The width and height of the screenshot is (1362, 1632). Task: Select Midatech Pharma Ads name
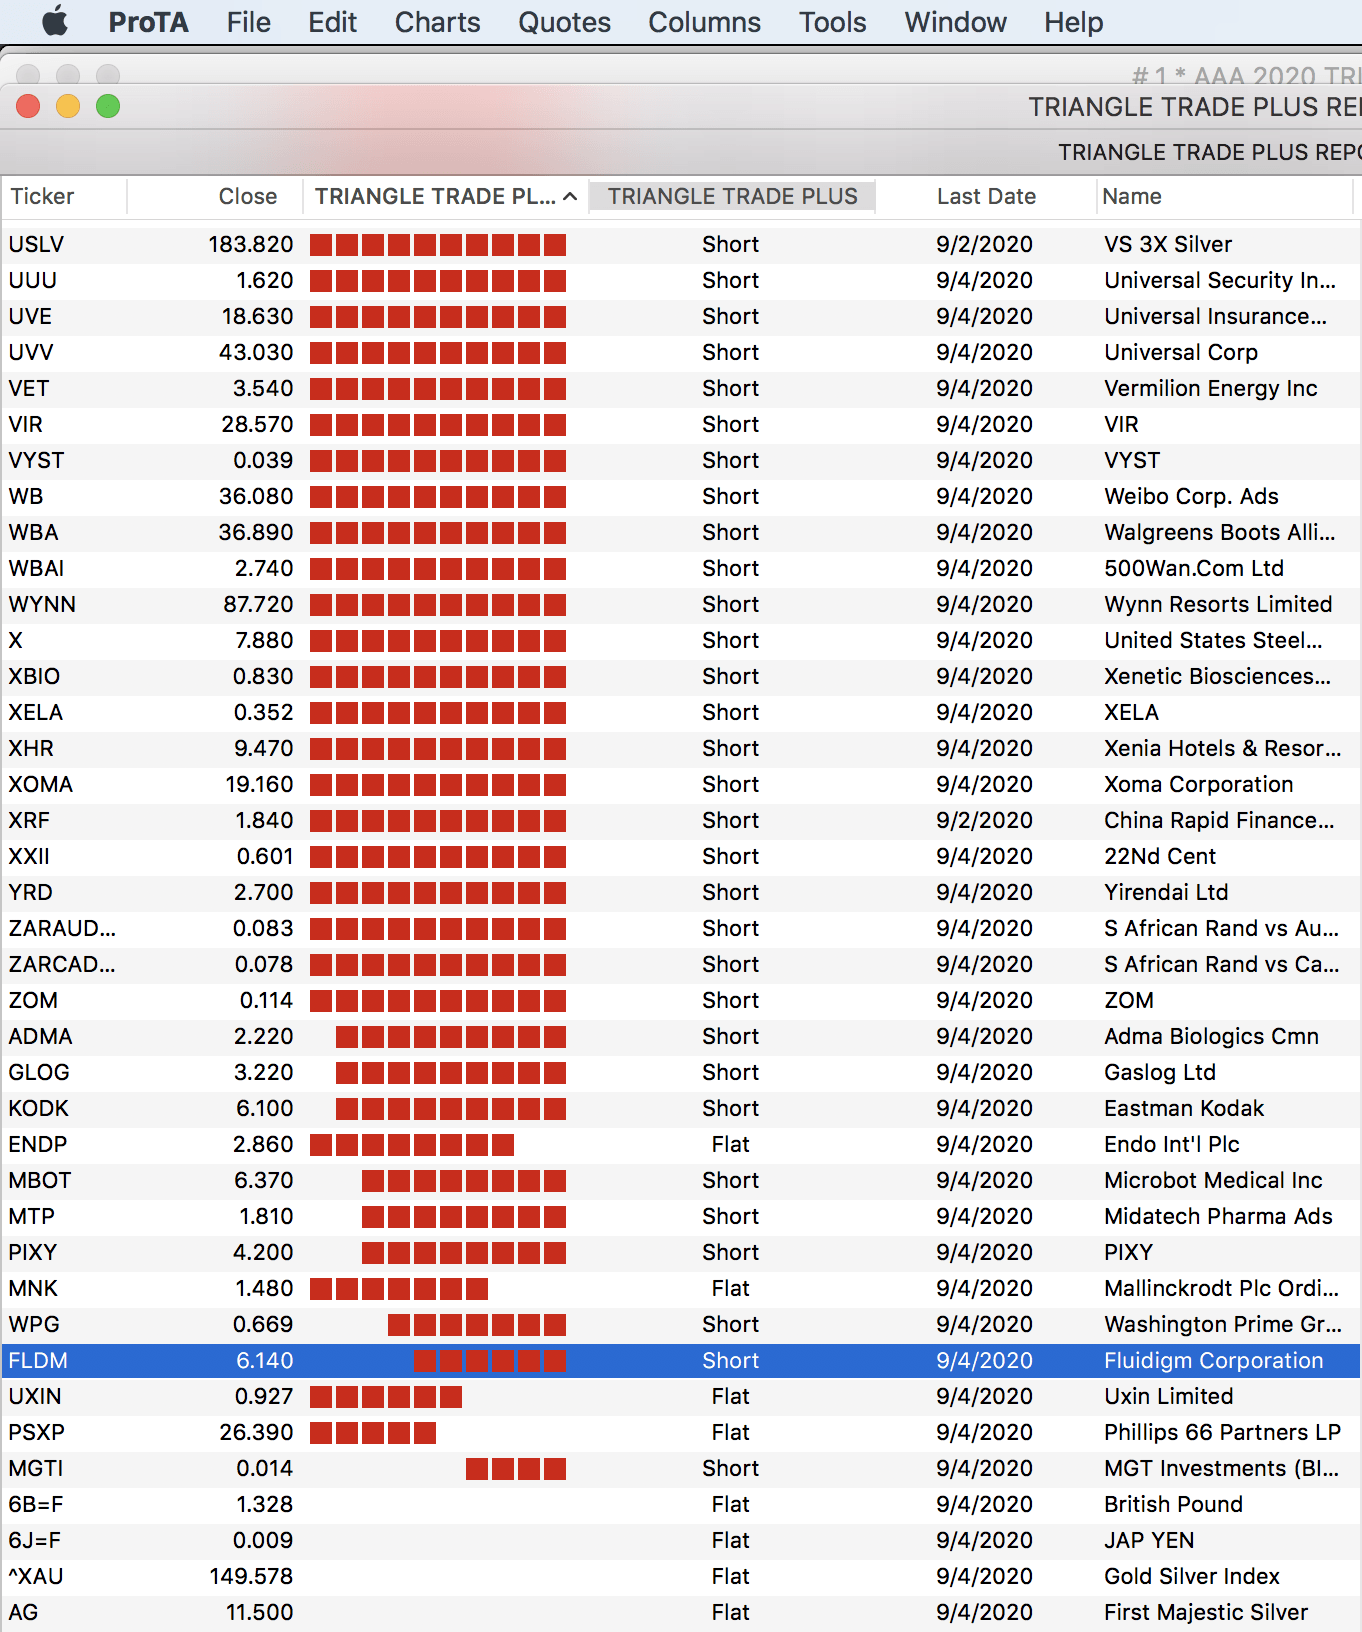(x=1218, y=1216)
